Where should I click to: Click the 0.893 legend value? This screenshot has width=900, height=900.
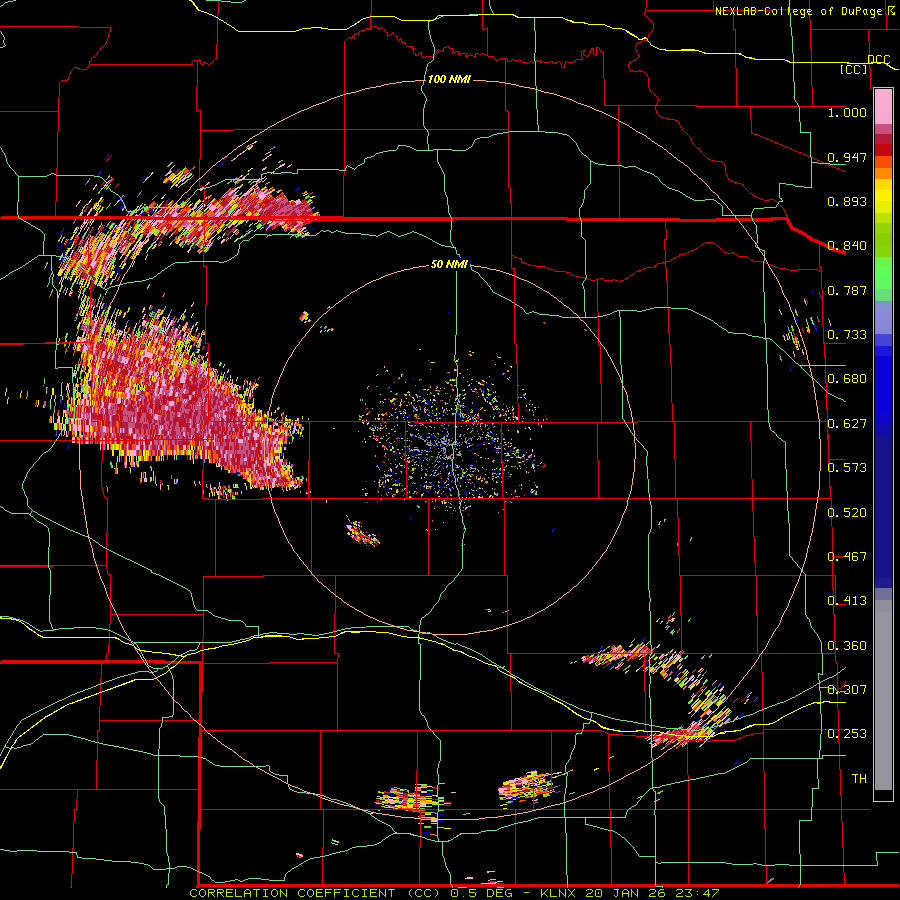point(847,201)
